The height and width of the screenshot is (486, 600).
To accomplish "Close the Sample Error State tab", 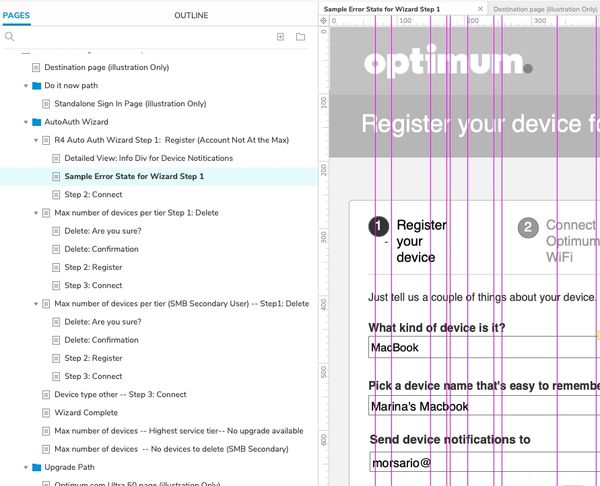I will [x=480, y=8].
